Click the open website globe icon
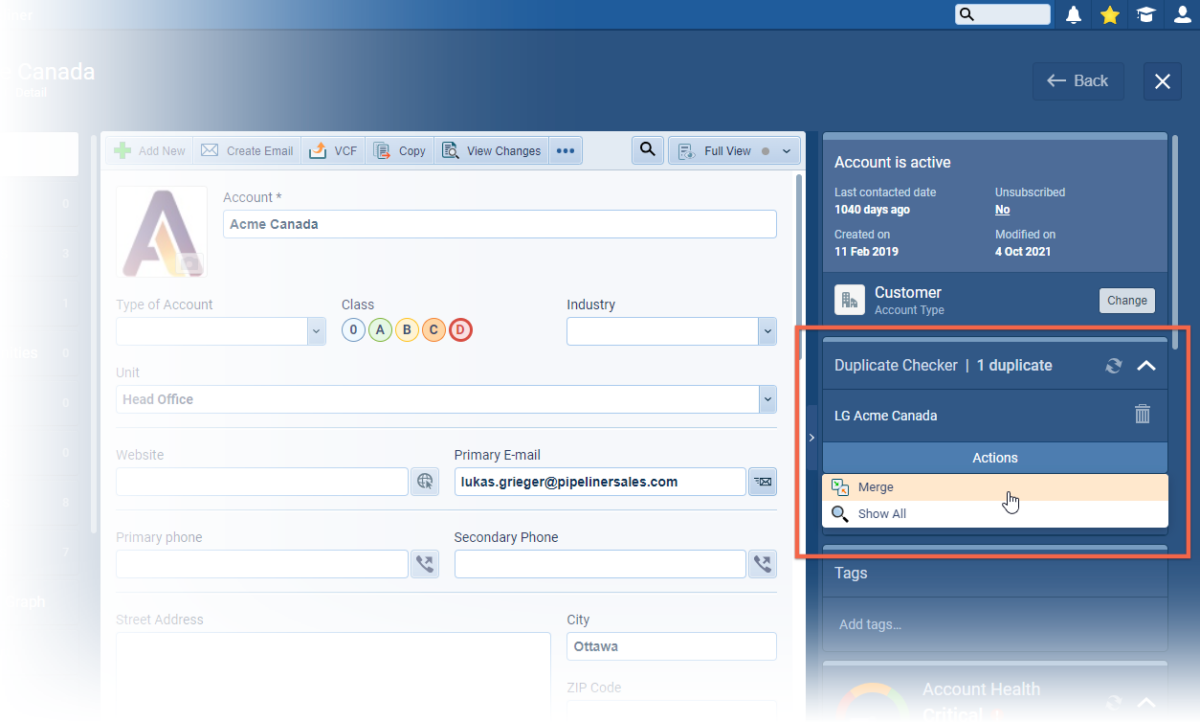 point(425,482)
